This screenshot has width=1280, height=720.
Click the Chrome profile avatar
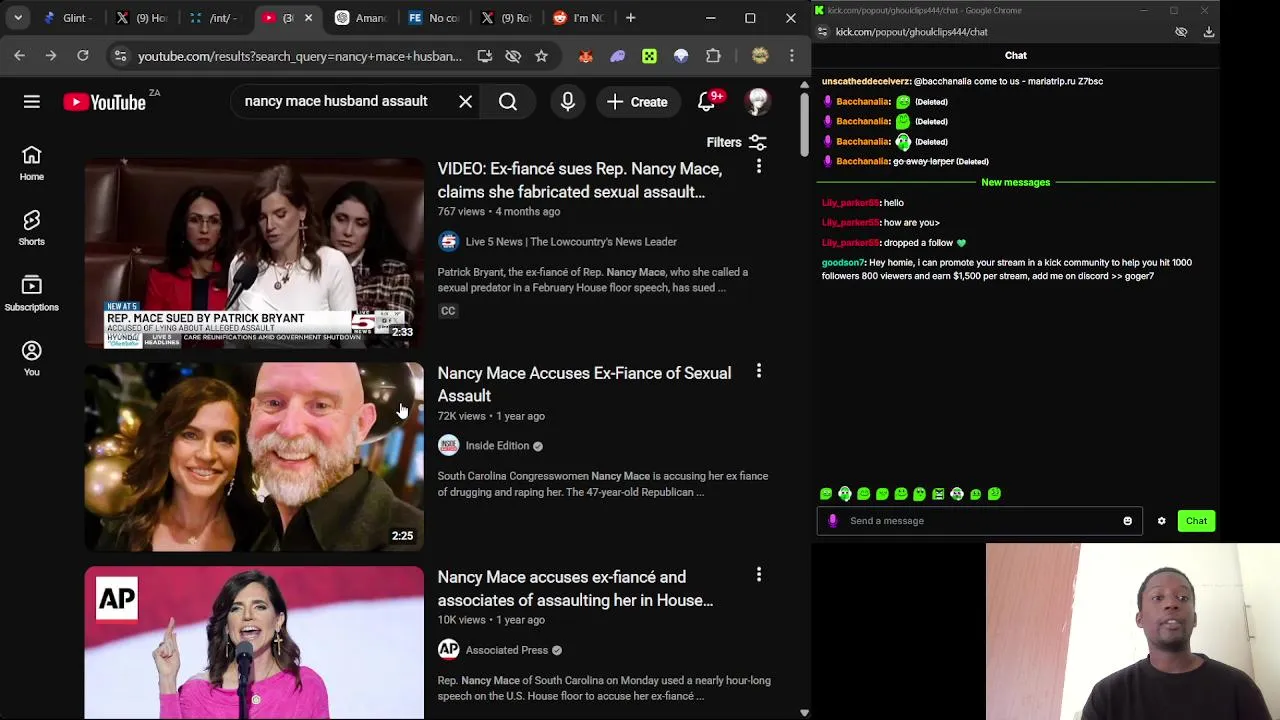[x=760, y=56]
